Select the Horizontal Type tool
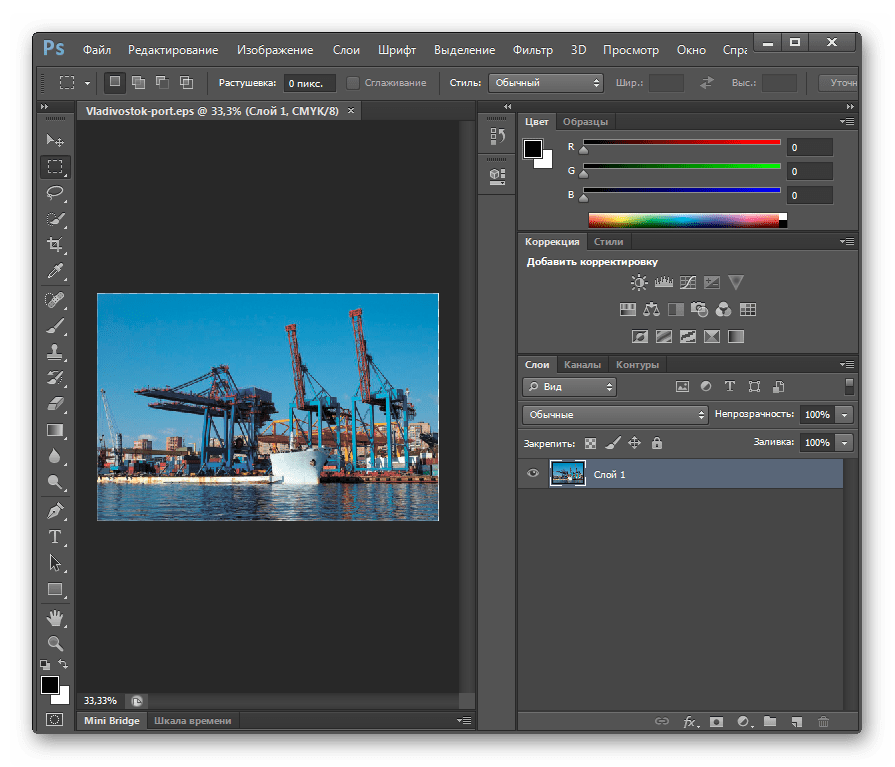Image resolution: width=895 pixels, height=767 pixels. 55,537
